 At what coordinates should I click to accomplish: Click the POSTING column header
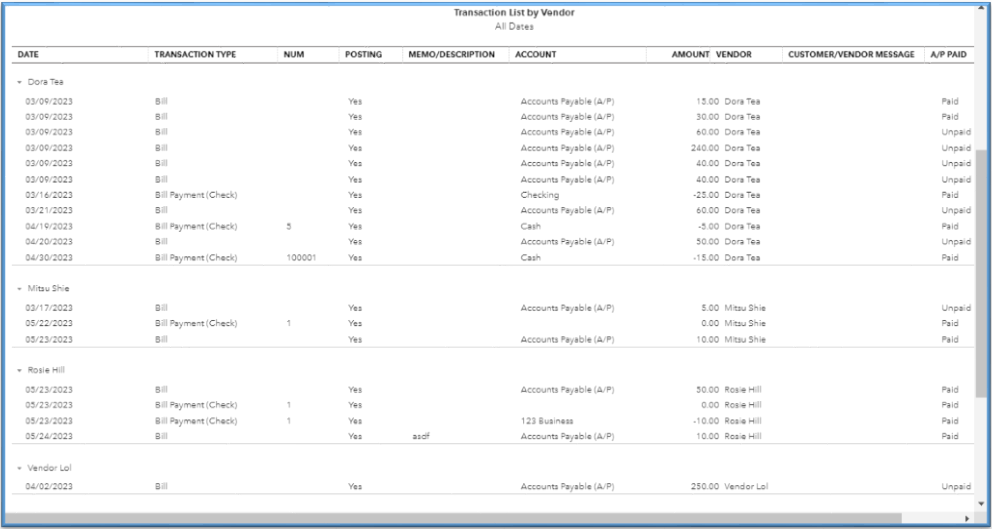363,54
